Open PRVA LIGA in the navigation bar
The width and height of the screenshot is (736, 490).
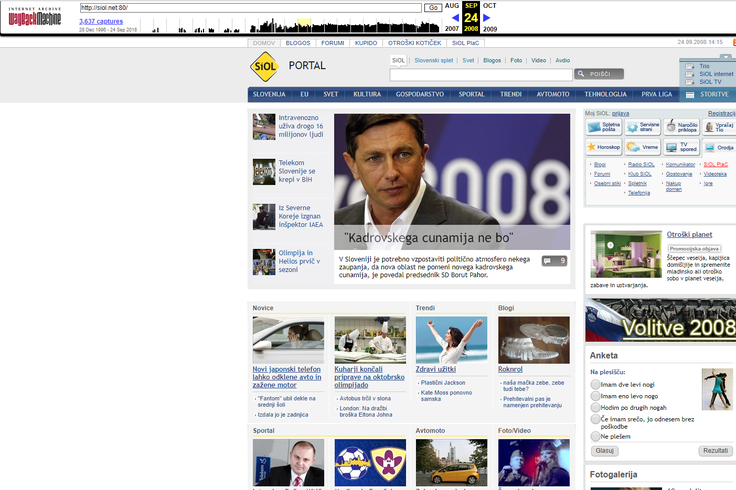pos(657,94)
